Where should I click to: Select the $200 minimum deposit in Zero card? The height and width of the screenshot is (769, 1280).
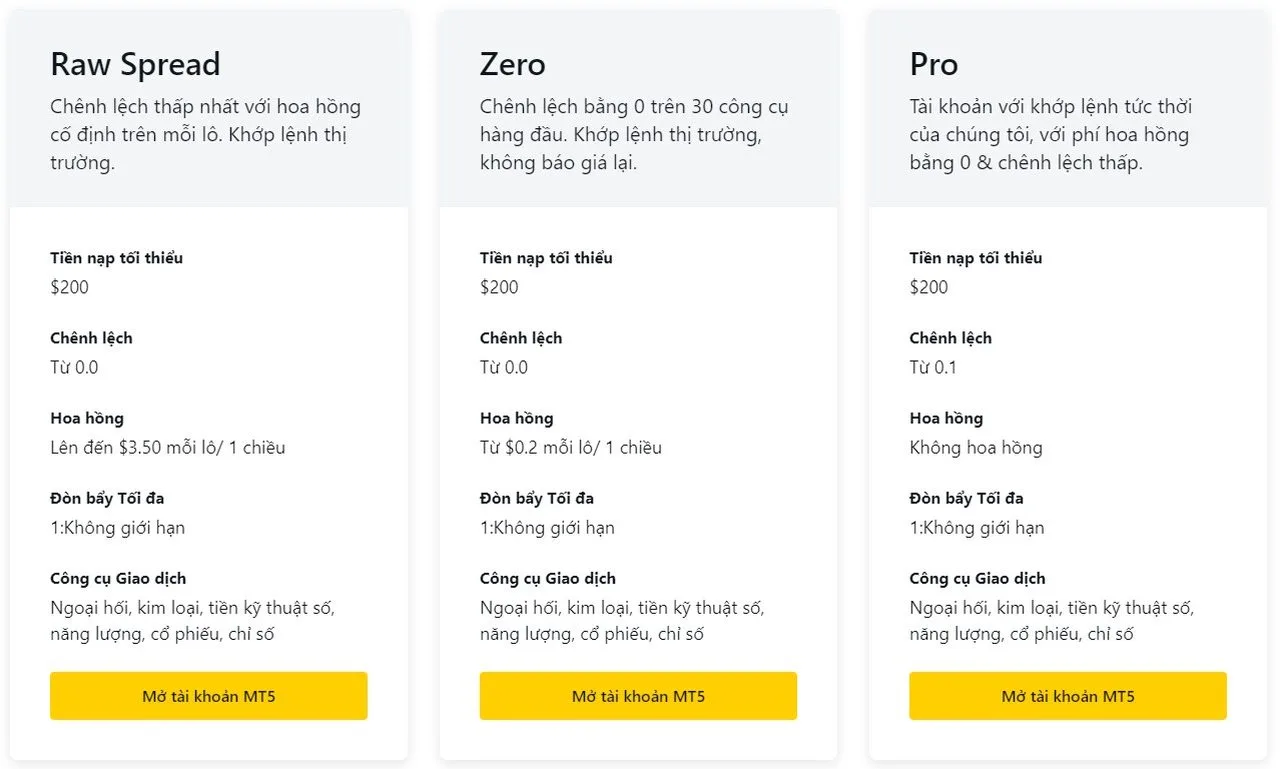coord(499,287)
